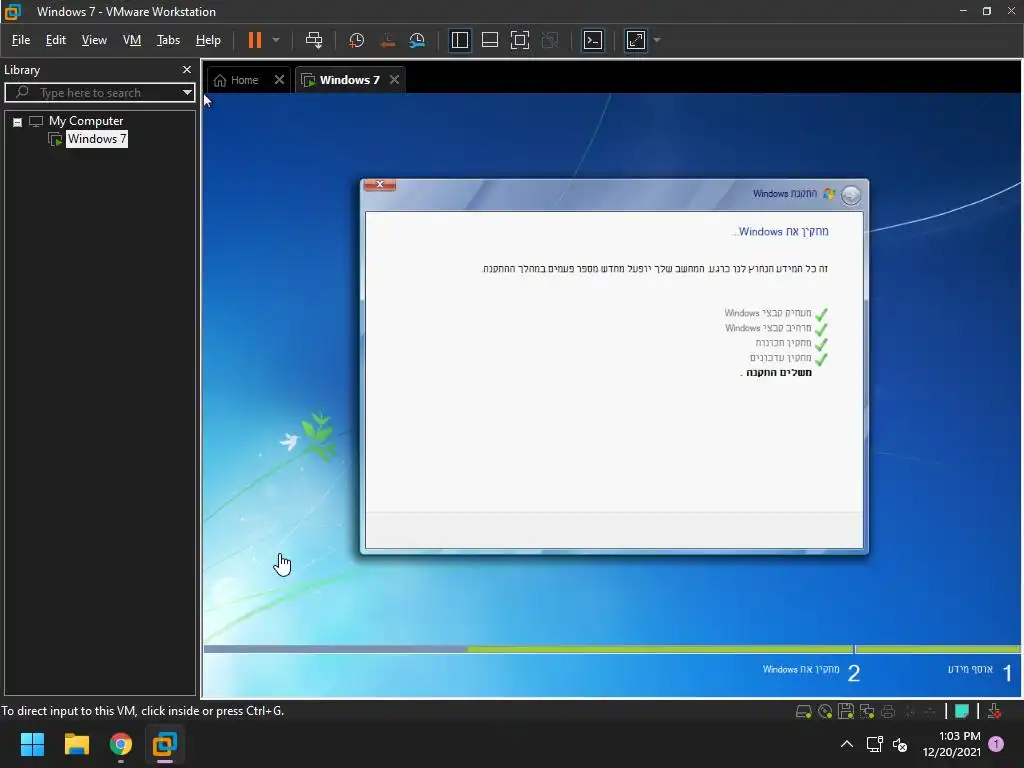Click the hard disk status bar icon
This screenshot has width=1024, height=768.
point(803,712)
